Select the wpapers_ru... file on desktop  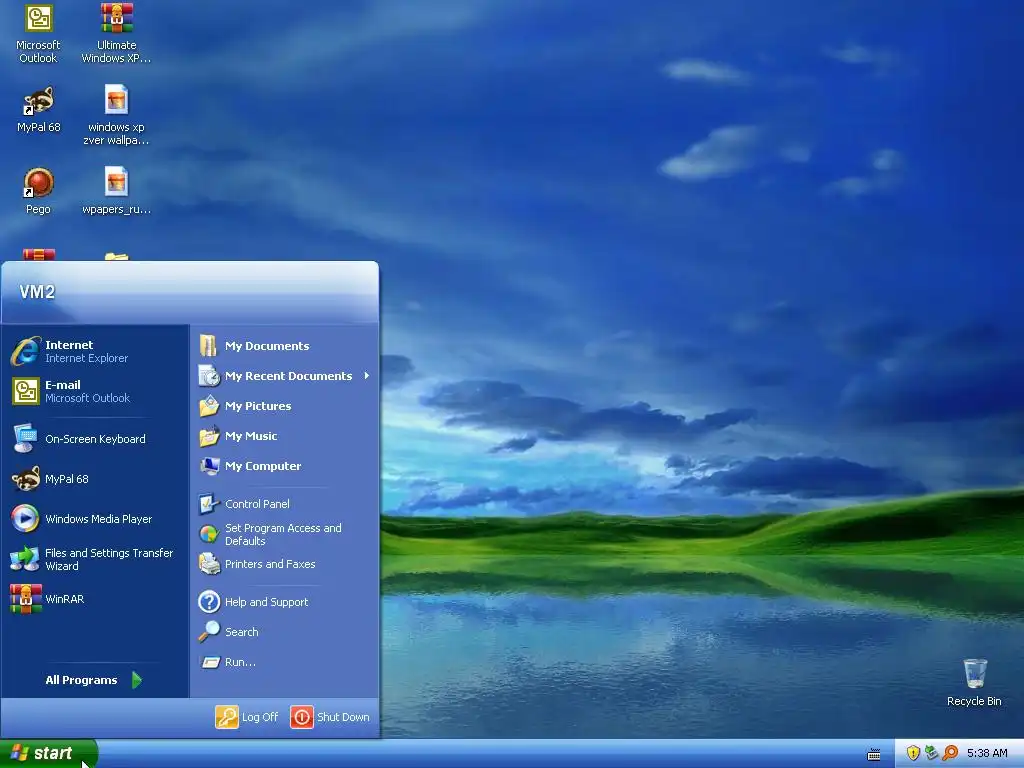(x=116, y=191)
